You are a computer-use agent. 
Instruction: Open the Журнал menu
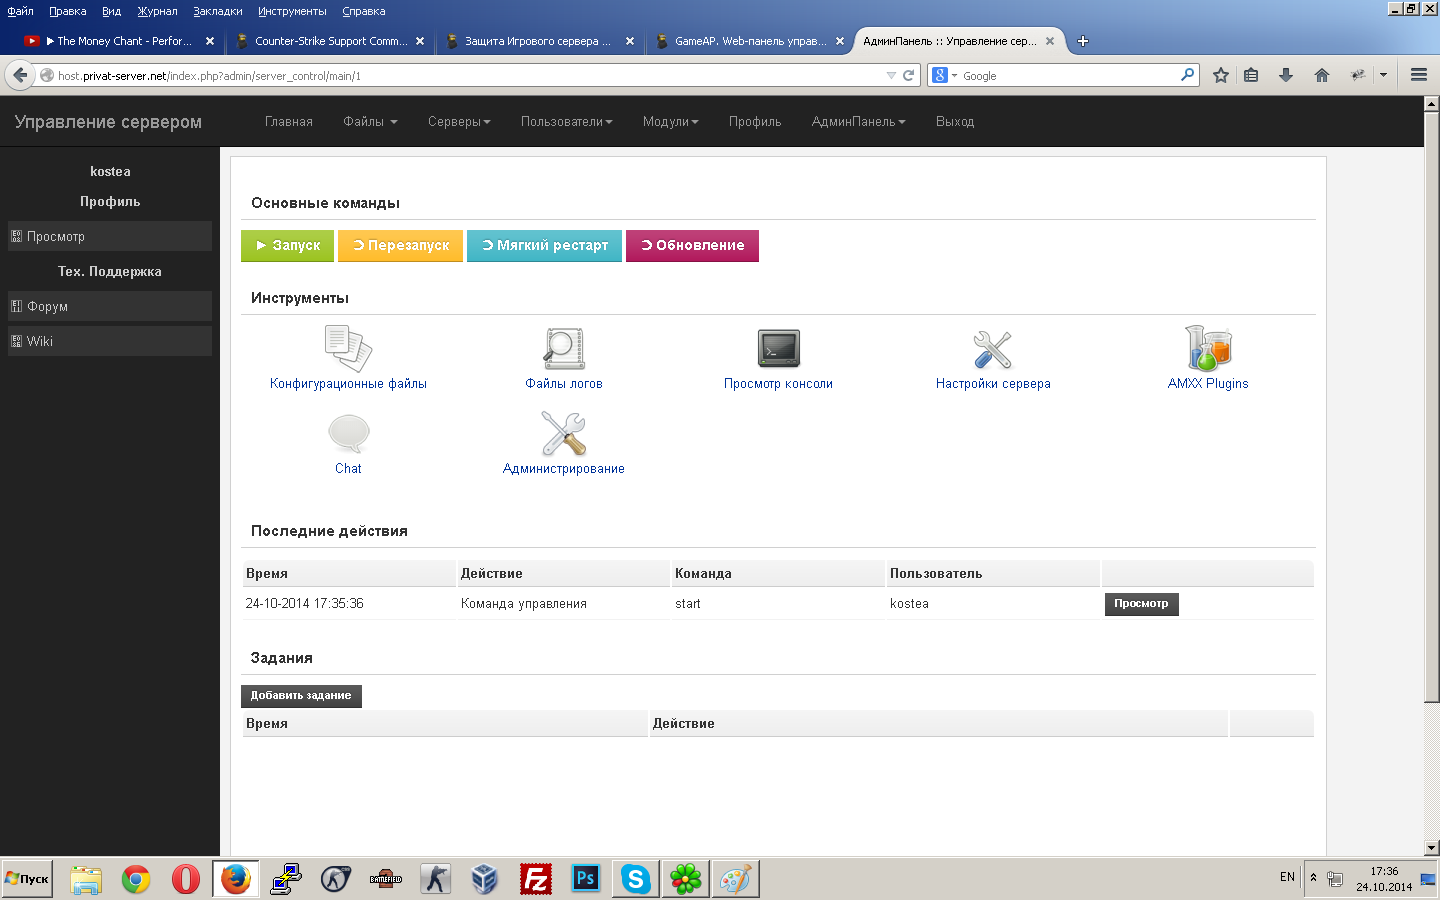click(157, 11)
